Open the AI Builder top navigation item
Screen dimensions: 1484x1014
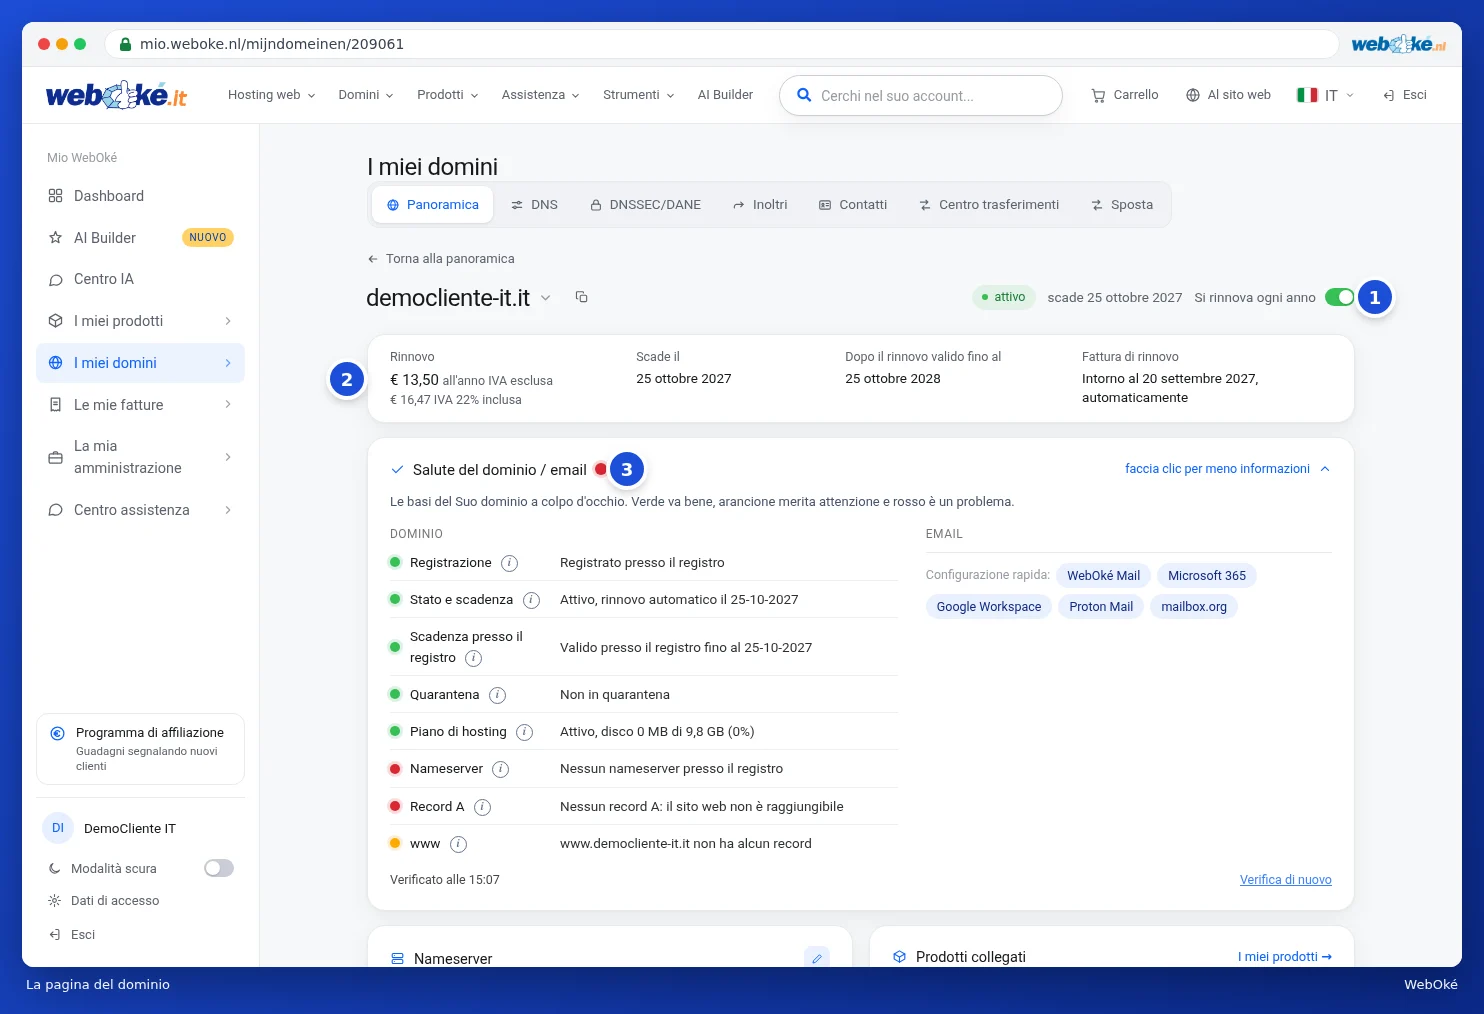point(725,95)
